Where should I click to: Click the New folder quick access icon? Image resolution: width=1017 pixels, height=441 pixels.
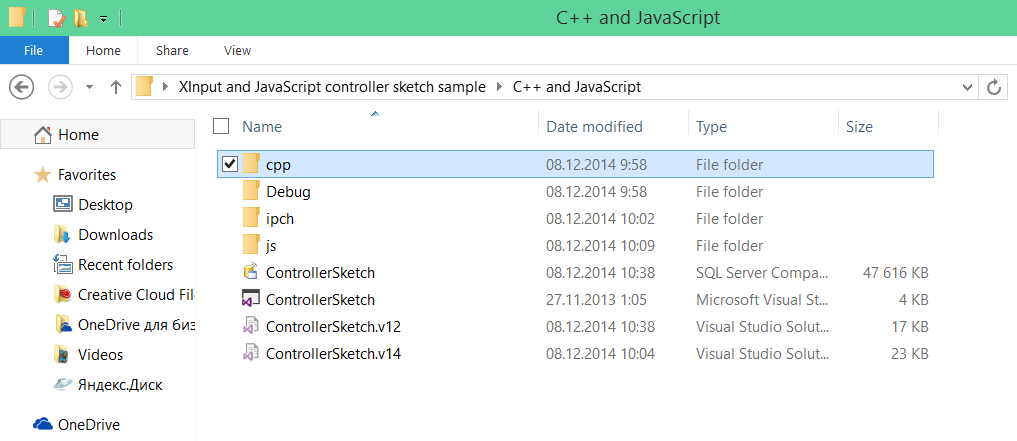pos(80,18)
